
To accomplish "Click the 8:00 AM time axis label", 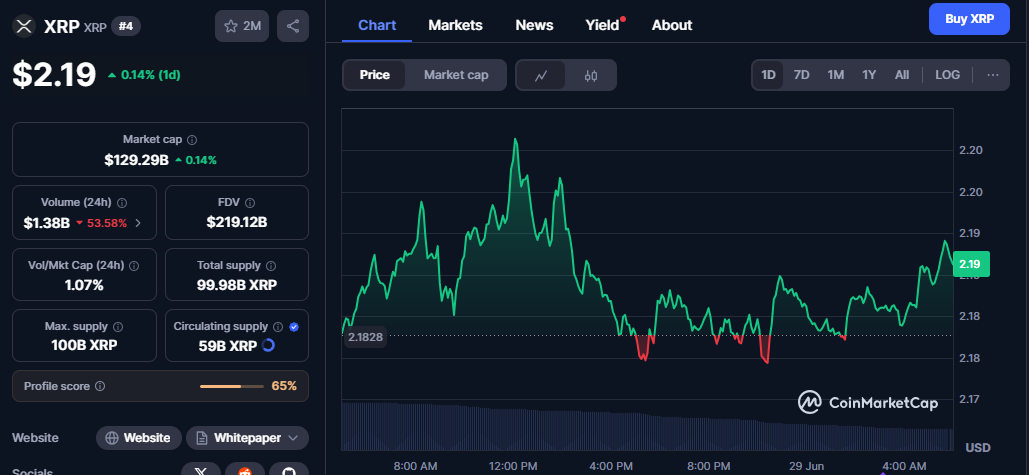I will (415, 466).
